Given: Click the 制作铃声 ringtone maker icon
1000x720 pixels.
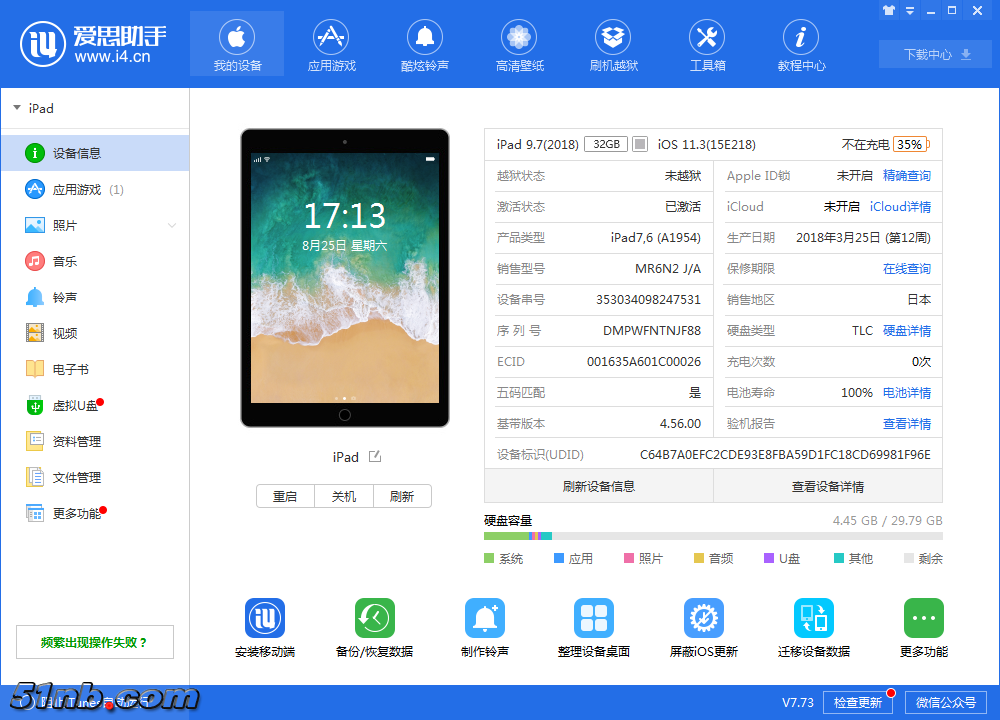Looking at the screenshot, I should (x=484, y=617).
